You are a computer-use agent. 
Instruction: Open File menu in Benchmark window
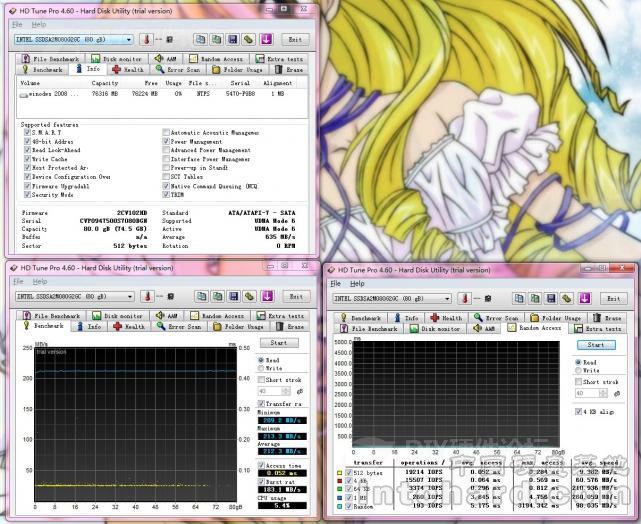[18, 282]
